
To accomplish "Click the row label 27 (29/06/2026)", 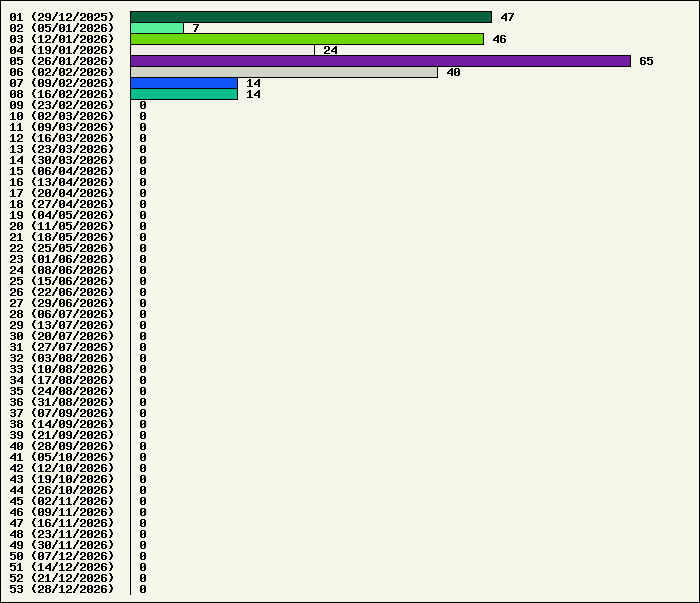I will point(62,303).
